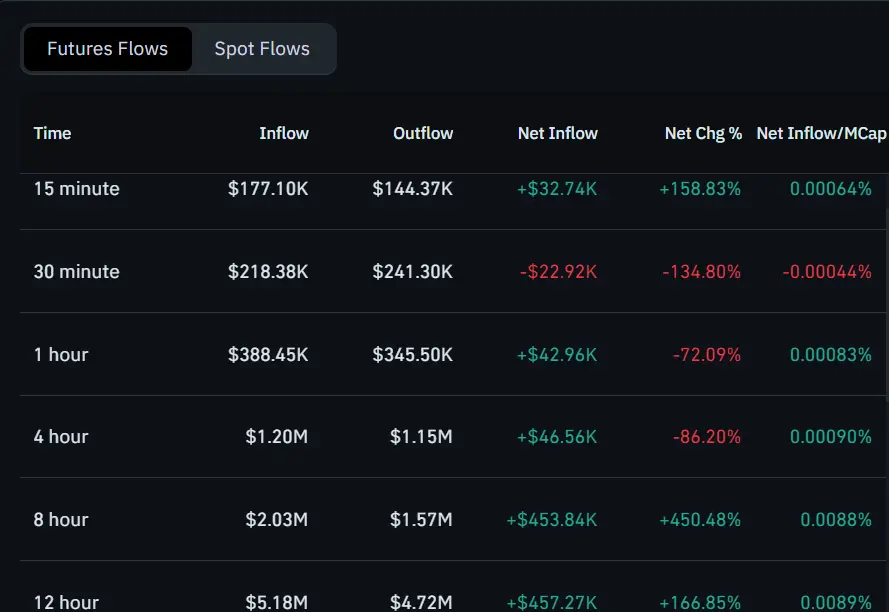This screenshot has width=889, height=612.
Task: Sort by the Inflow column header
Action: point(284,133)
